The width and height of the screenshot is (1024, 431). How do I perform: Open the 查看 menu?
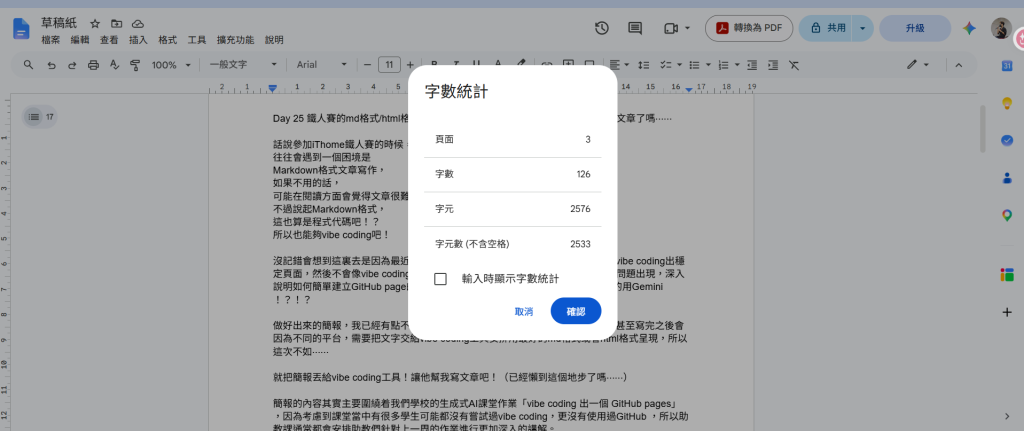point(109,40)
